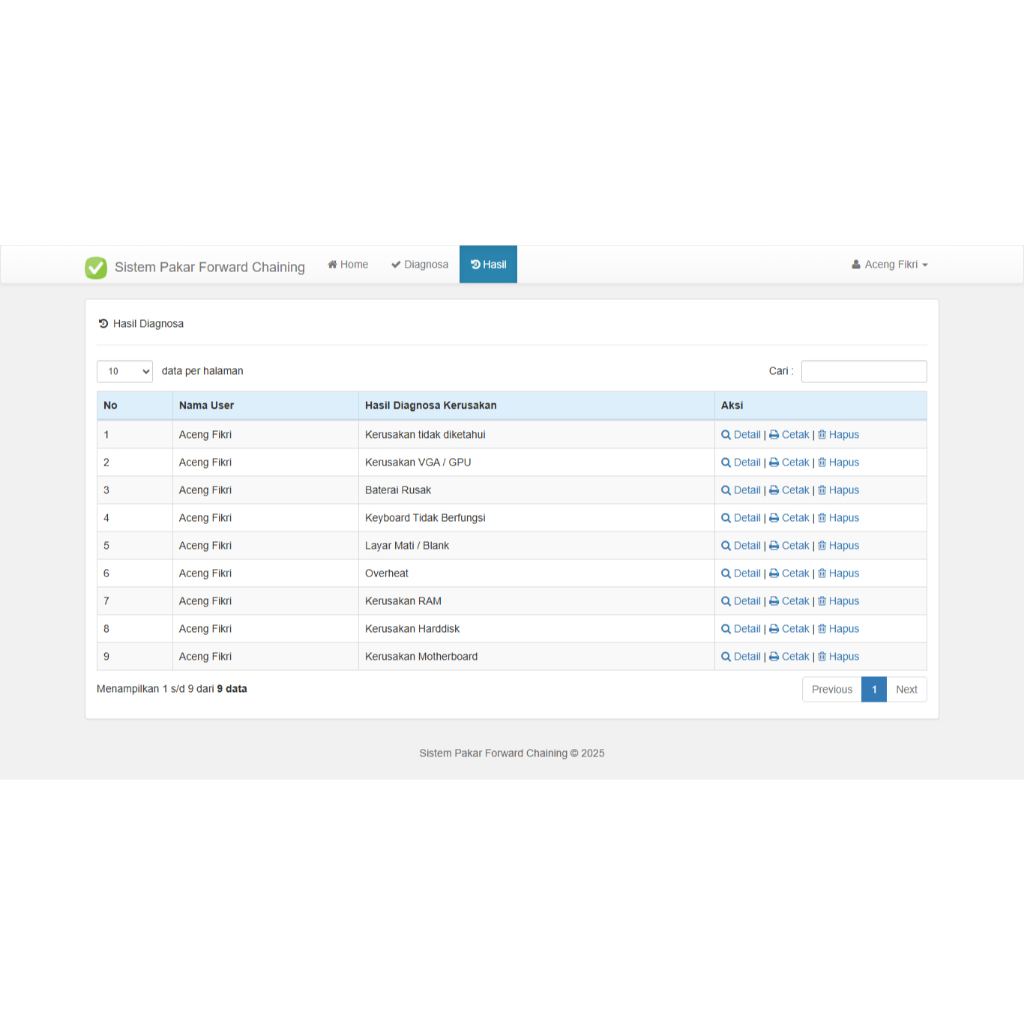Click Hapus for Kerusakan VGA / GPU
This screenshot has height=1024, width=1024.
click(x=839, y=462)
